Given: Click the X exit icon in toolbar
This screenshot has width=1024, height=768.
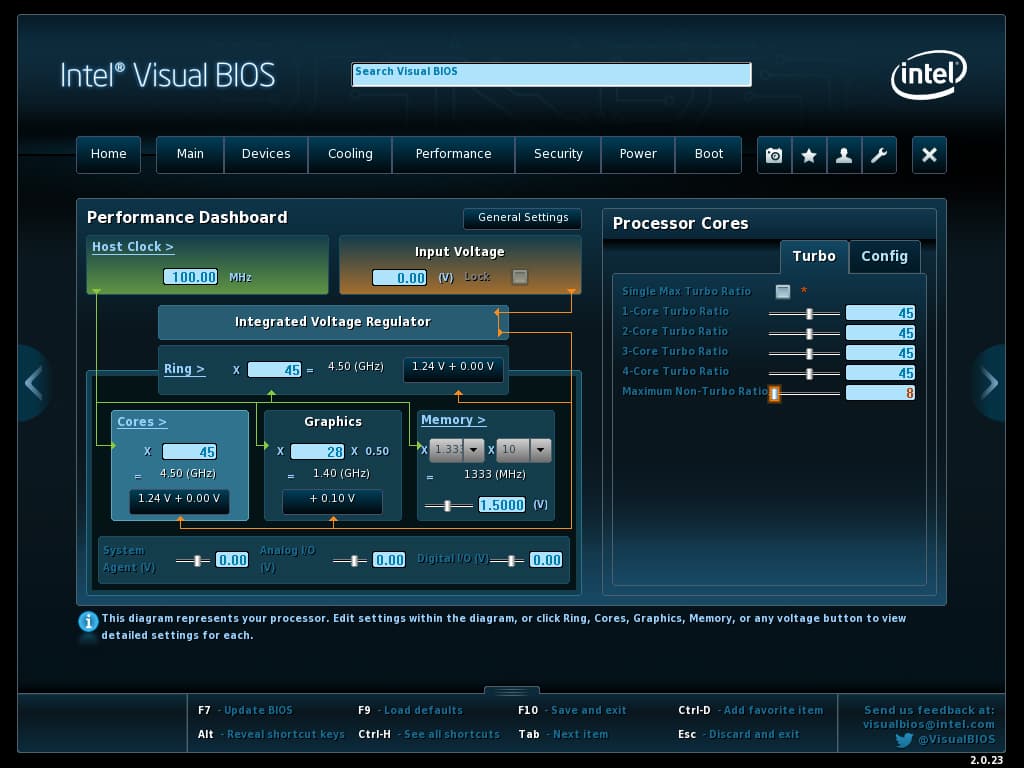Looking at the screenshot, I should point(929,155).
